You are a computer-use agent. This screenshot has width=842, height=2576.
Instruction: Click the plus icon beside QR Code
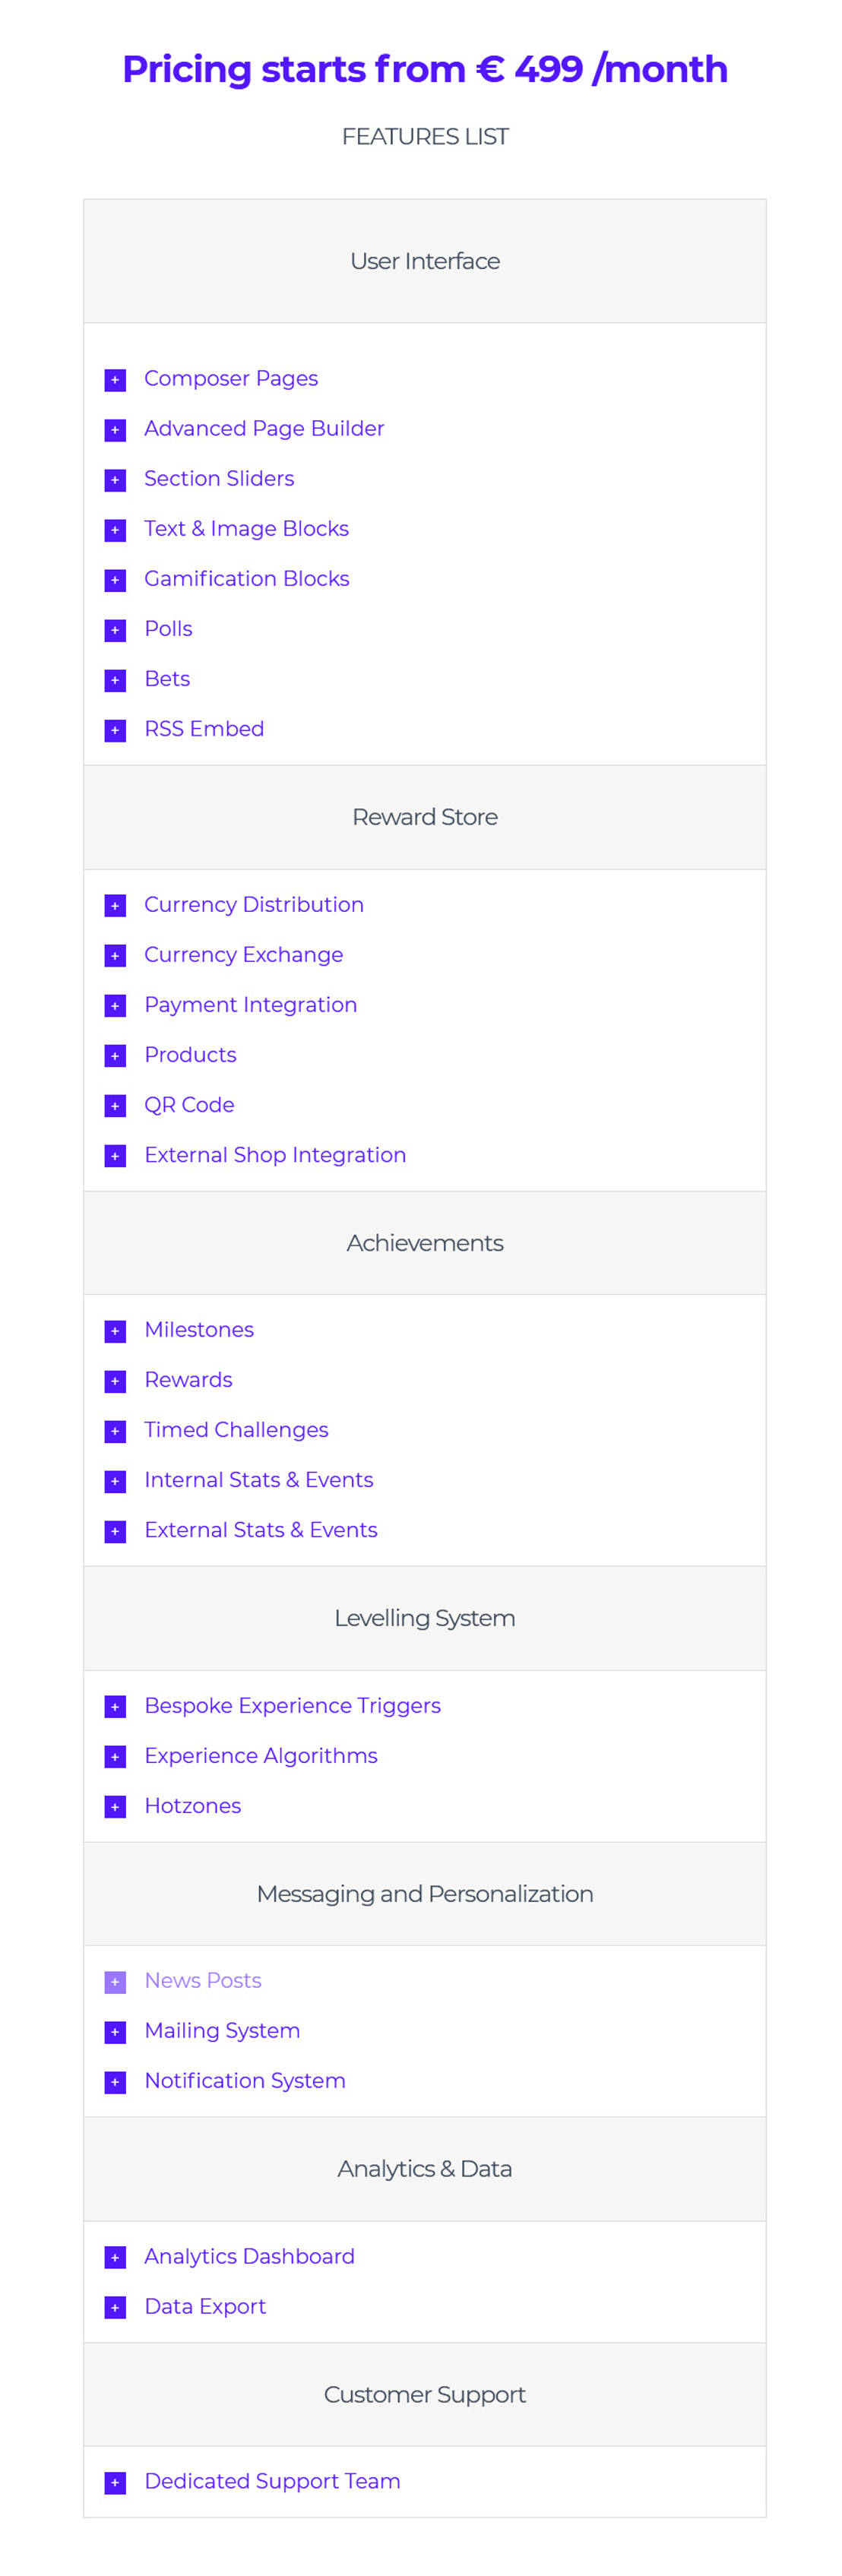114,1106
